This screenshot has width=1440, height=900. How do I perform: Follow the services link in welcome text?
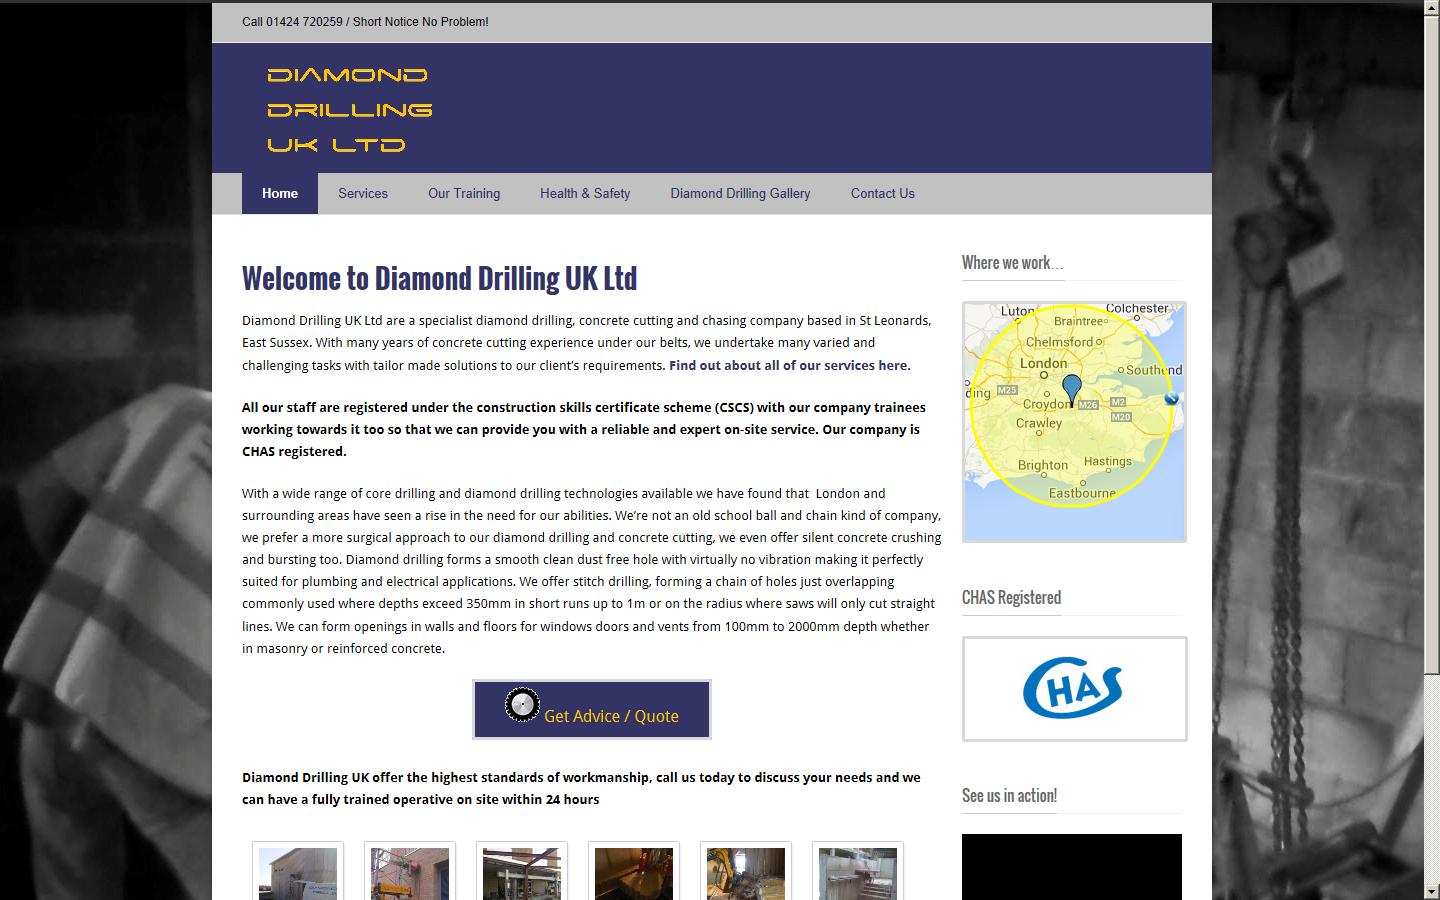click(x=788, y=365)
